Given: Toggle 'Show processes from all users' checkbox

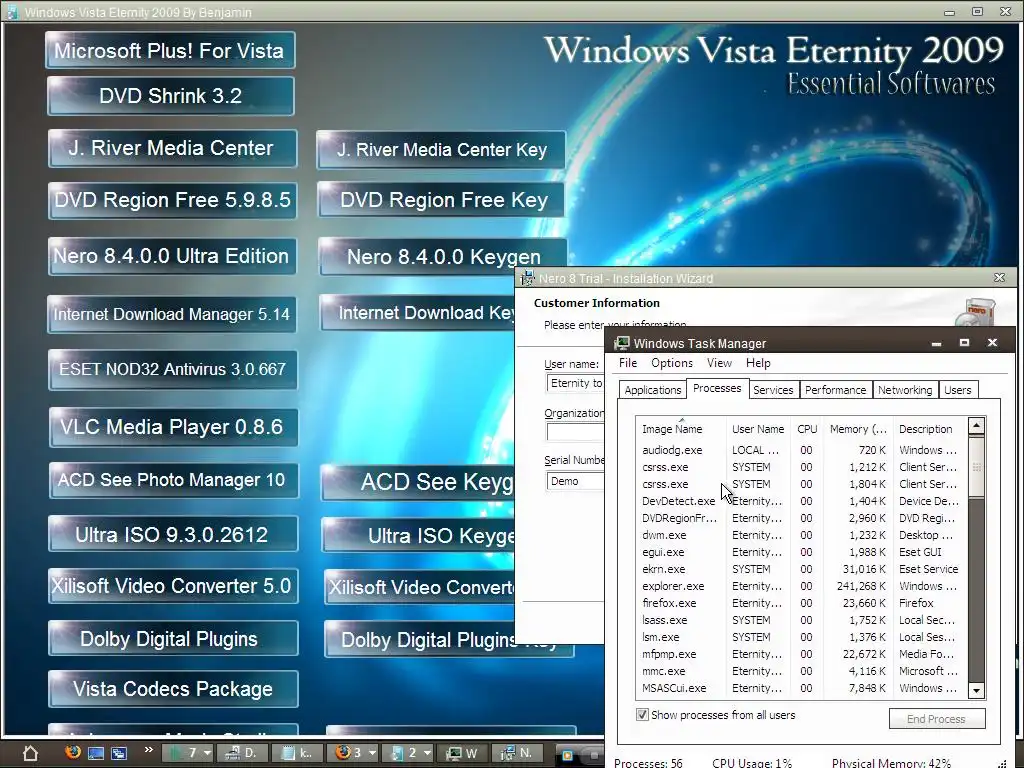Looking at the screenshot, I should click(642, 714).
